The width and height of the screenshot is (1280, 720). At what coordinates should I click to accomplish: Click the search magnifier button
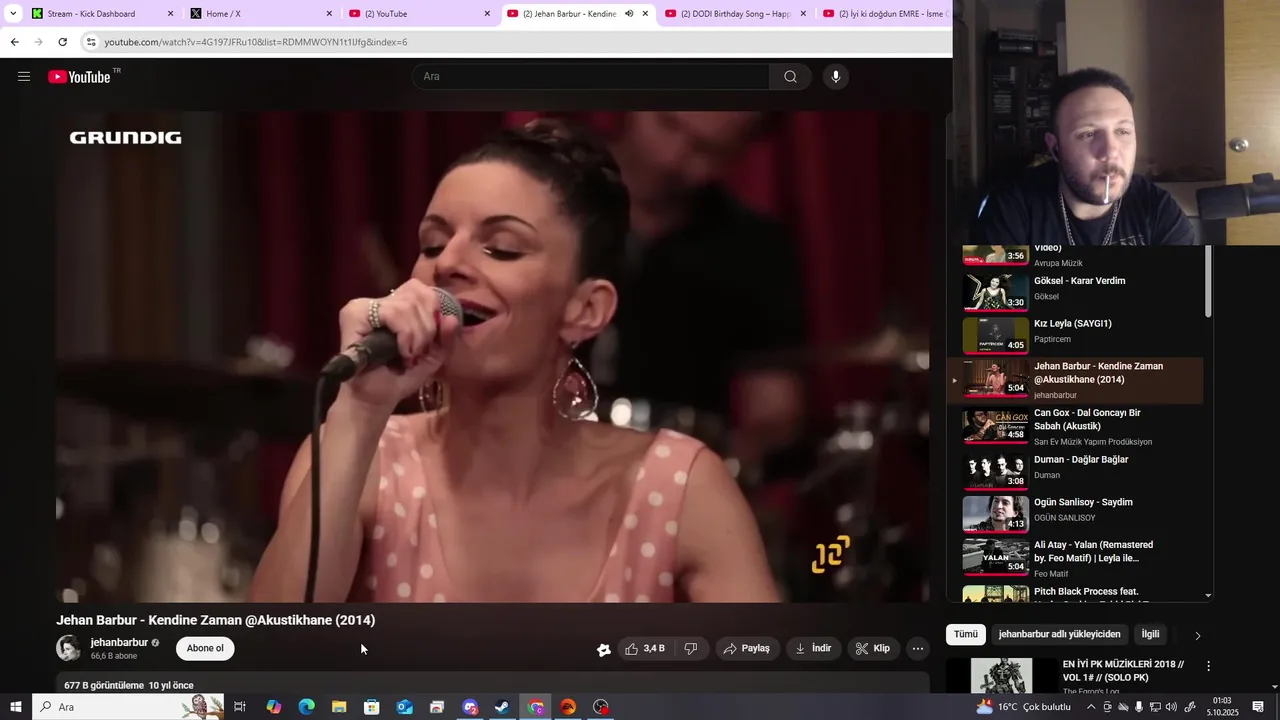pos(790,77)
